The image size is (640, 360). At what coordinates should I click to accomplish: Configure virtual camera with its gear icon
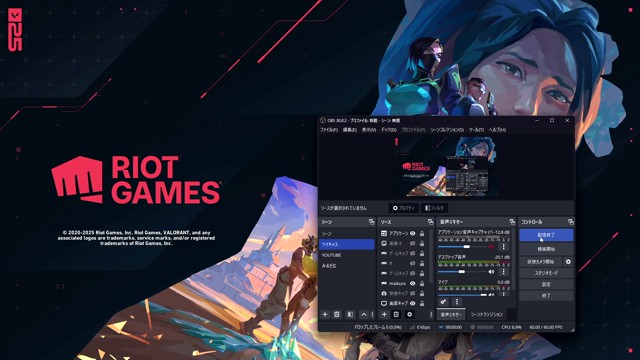coord(568,262)
